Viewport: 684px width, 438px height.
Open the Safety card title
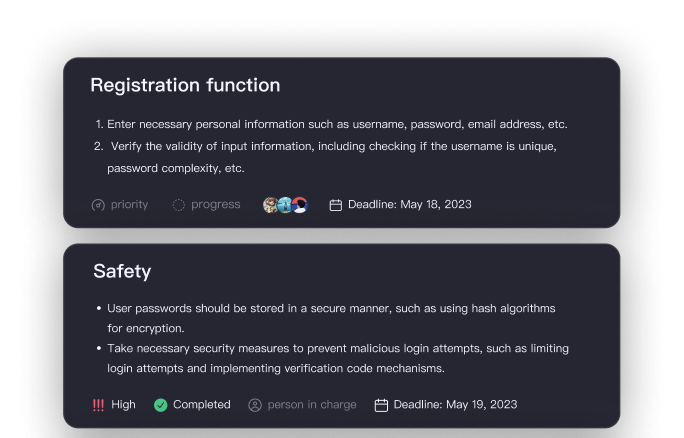point(122,271)
